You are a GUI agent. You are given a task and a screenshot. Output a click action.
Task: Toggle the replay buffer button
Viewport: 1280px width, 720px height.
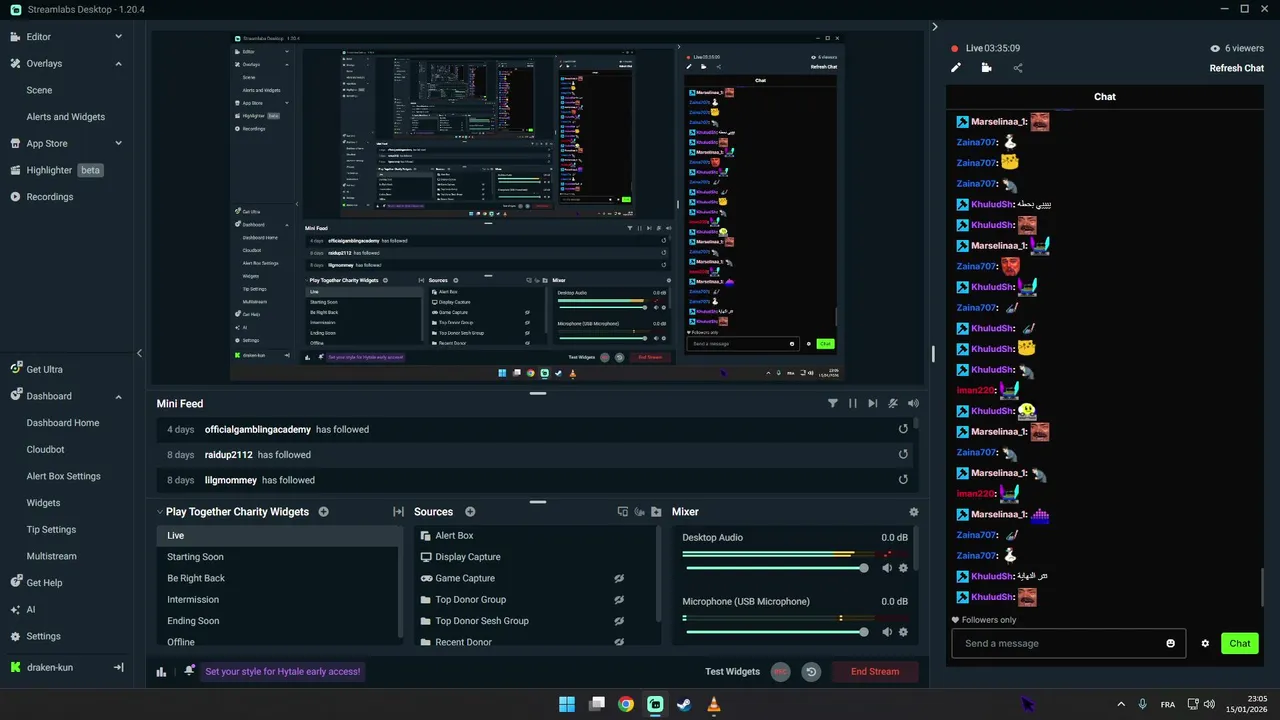pos(811,672)
